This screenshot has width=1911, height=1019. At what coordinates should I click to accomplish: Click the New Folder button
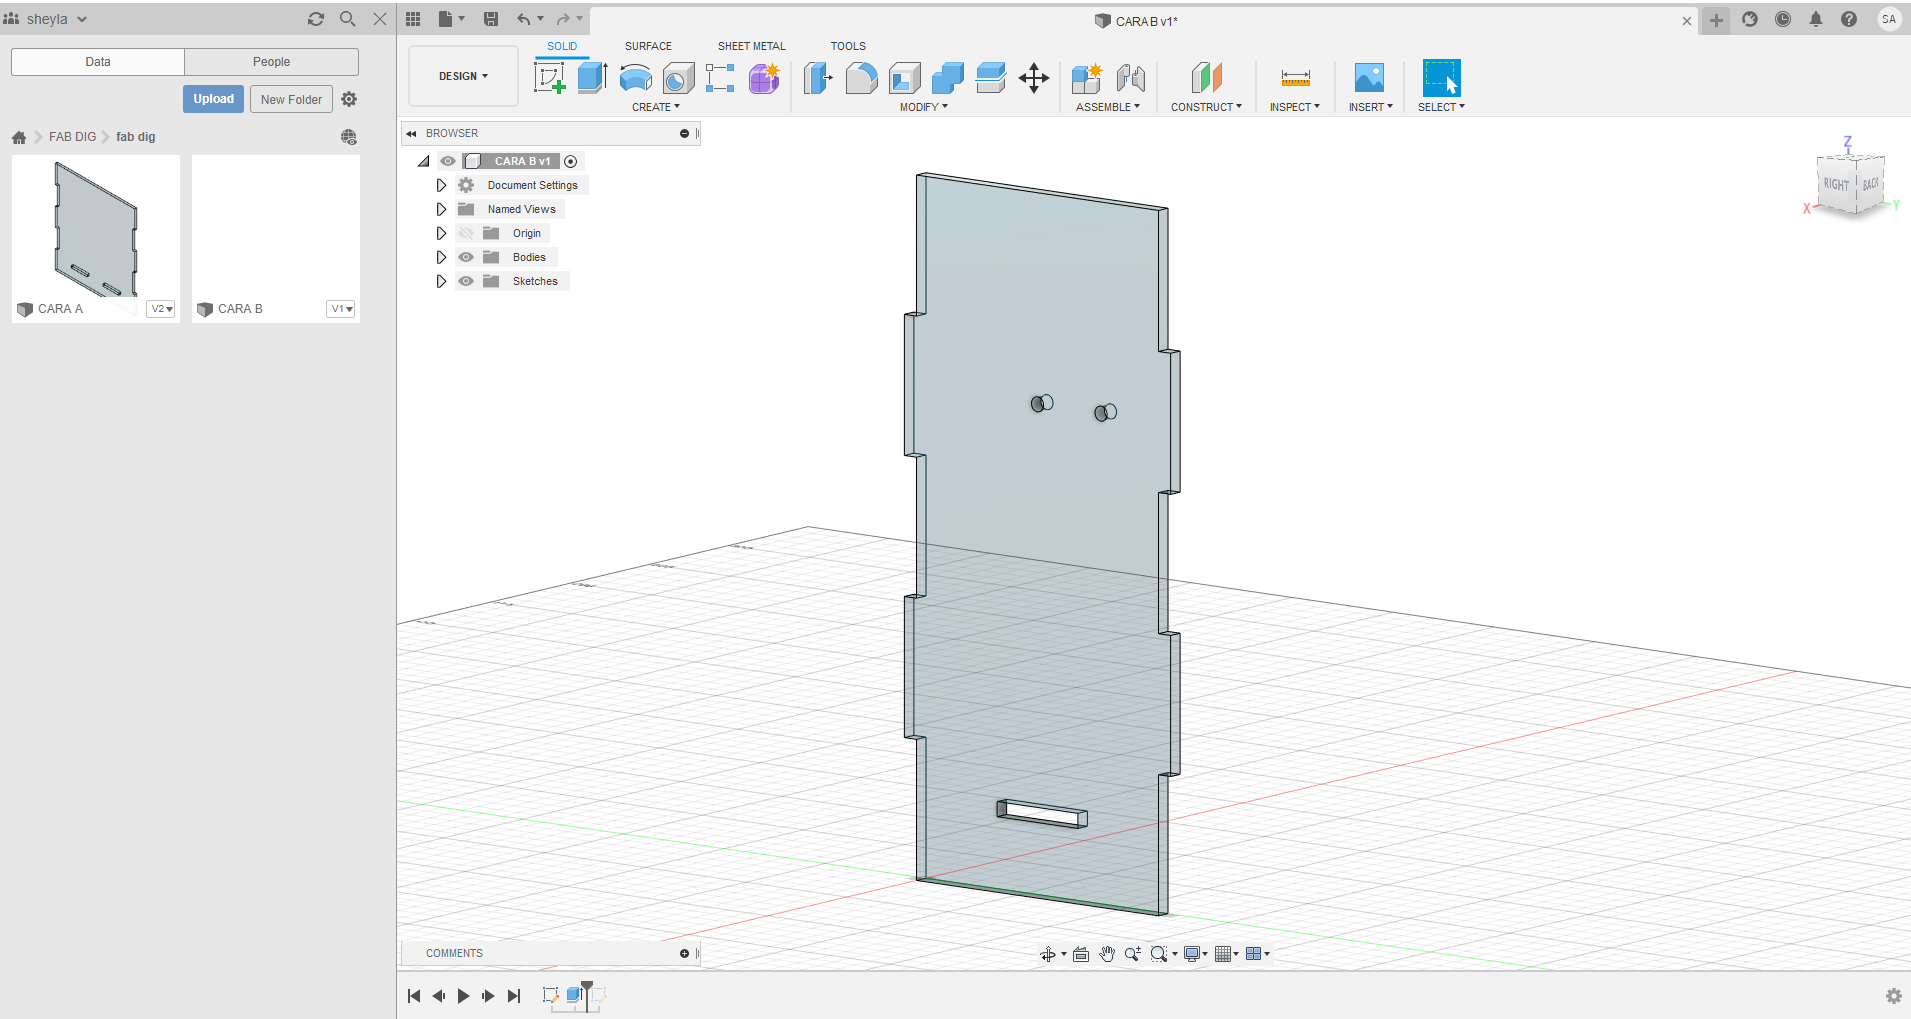291,99
